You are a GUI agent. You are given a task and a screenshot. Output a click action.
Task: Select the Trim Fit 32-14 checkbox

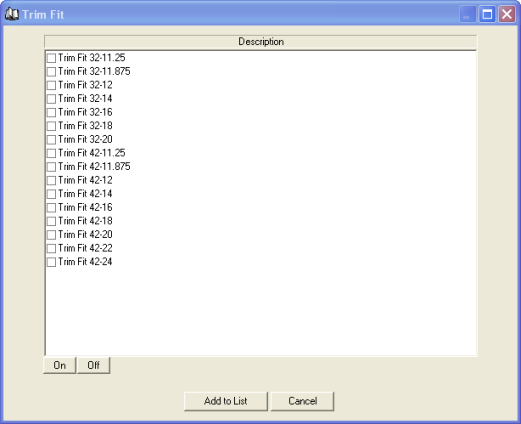click(x=51, y=99)
